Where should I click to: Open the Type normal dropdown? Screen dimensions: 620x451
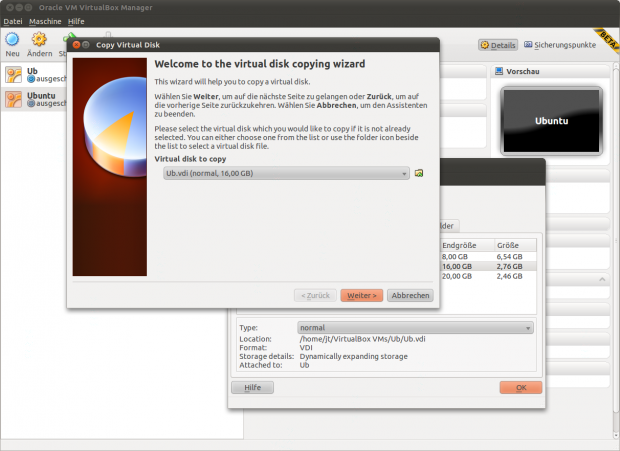(415, 328)
